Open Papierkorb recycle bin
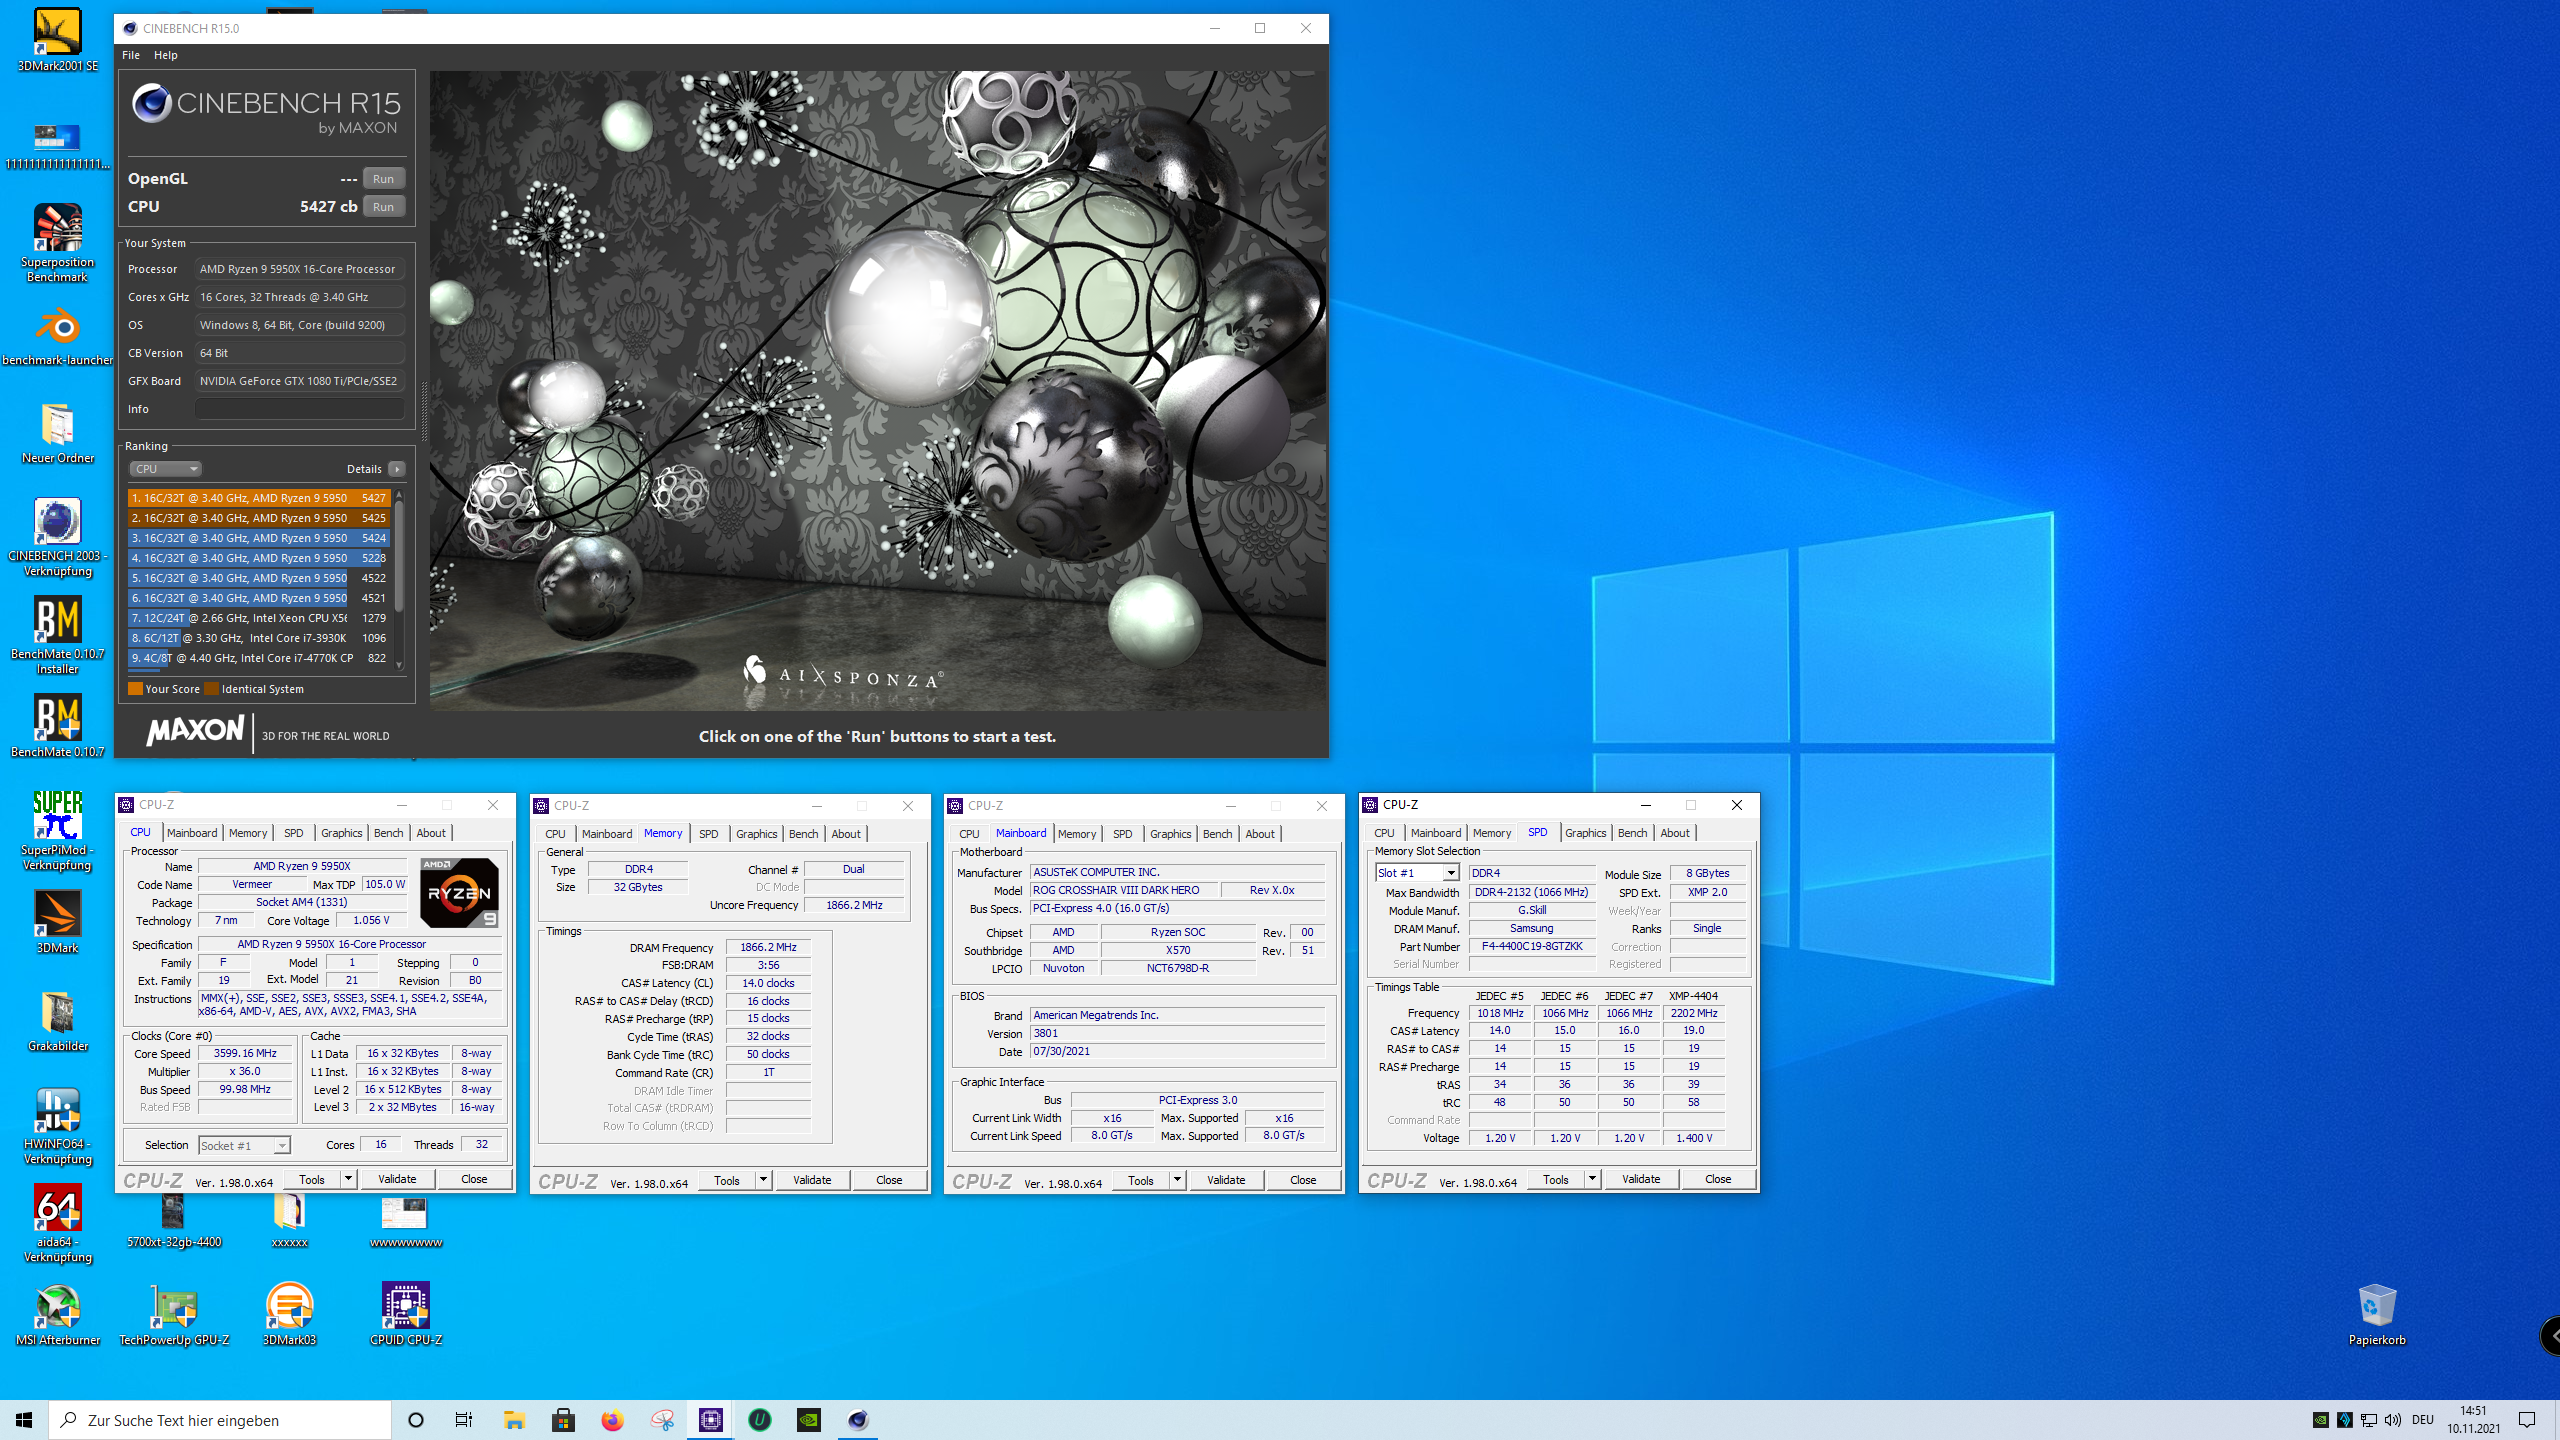This screenshot has width=2560, height=1440. [x=2377, y=1314]
